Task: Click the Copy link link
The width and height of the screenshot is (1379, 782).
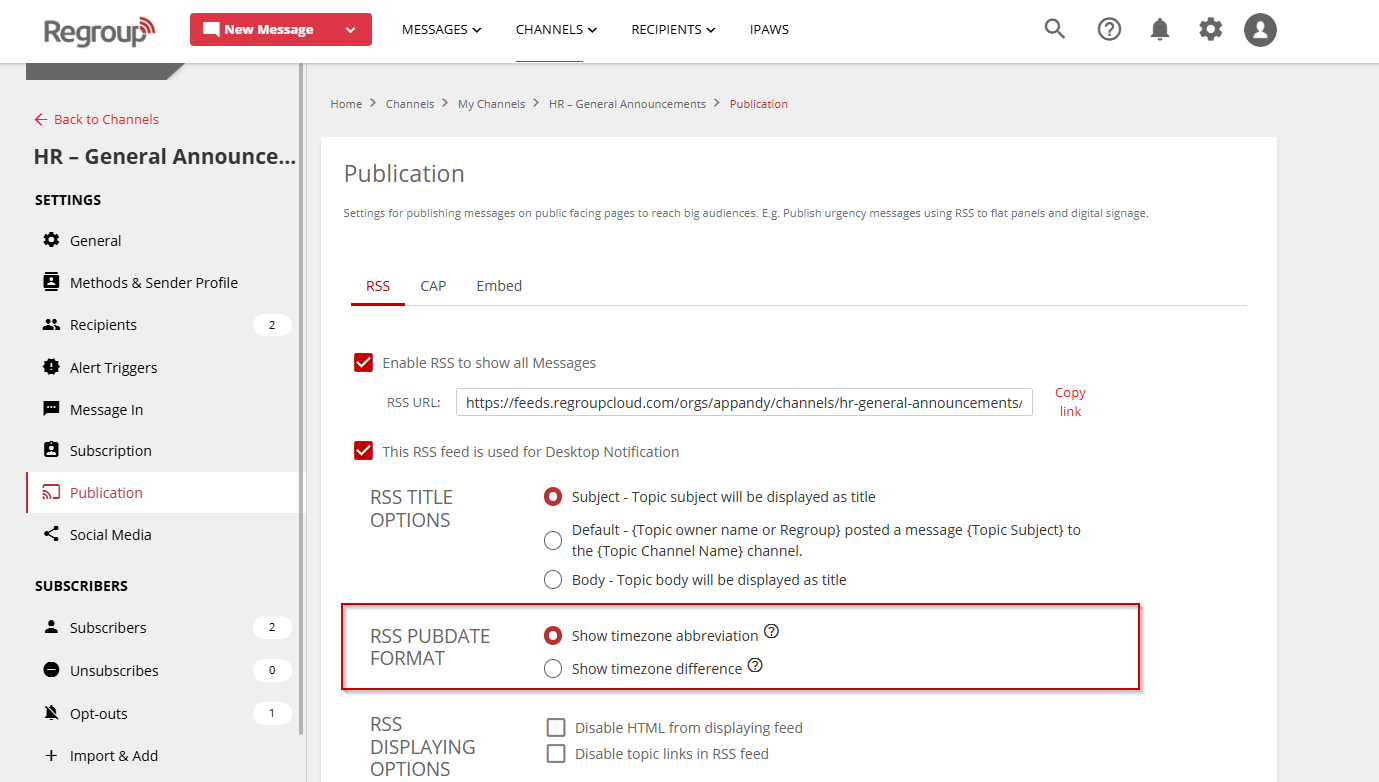Action: pyautogui.click(x=1070, y=402)
